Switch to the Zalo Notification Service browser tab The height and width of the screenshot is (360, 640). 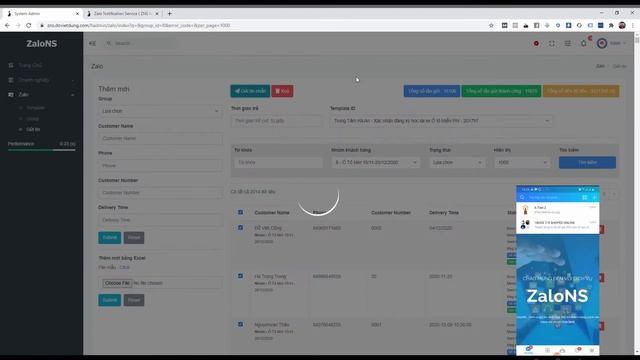[x=122, y=13]
